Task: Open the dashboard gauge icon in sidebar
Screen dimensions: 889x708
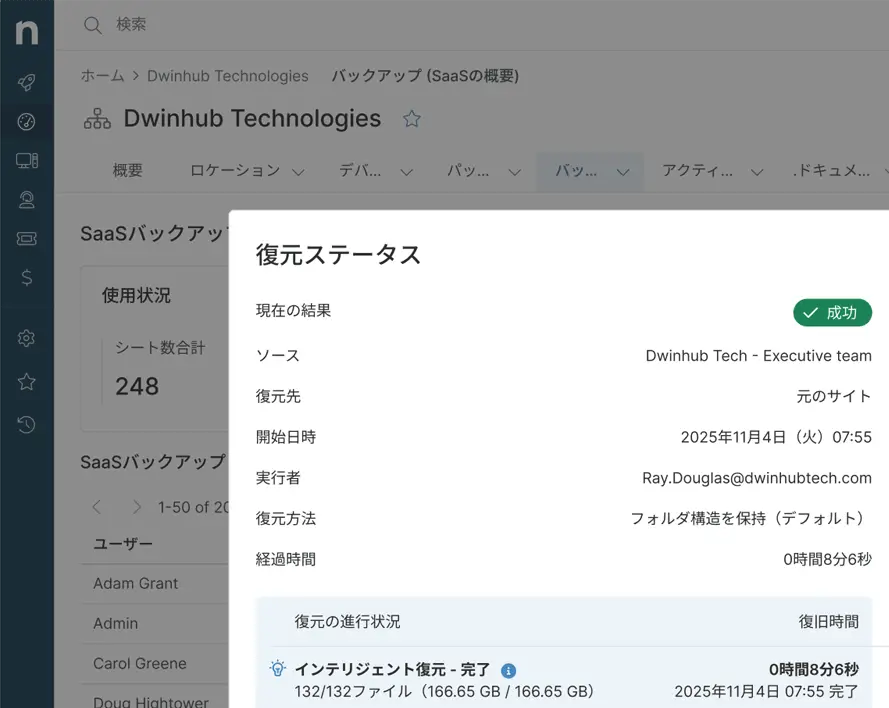Action: pos(26,121)
